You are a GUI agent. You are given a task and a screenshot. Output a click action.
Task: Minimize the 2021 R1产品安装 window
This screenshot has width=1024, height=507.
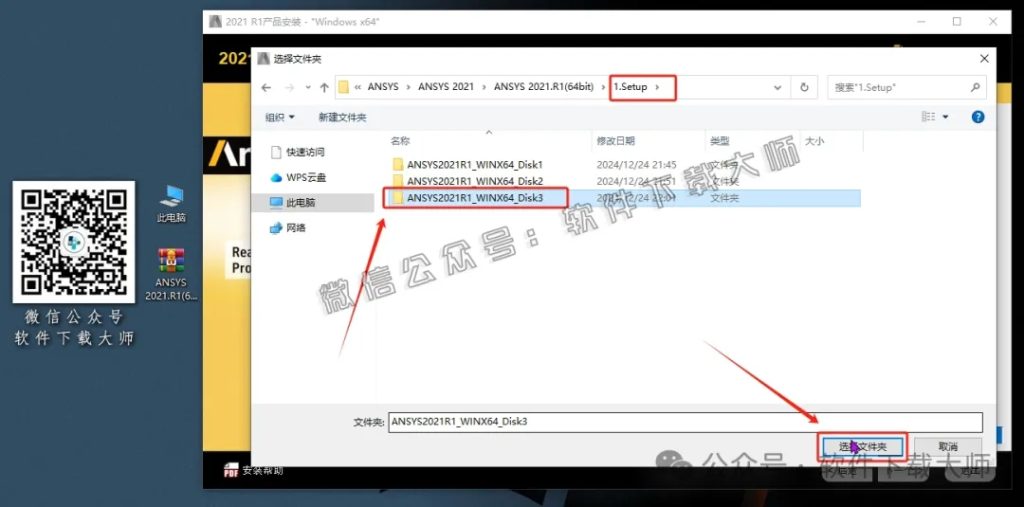click(920, 22)
